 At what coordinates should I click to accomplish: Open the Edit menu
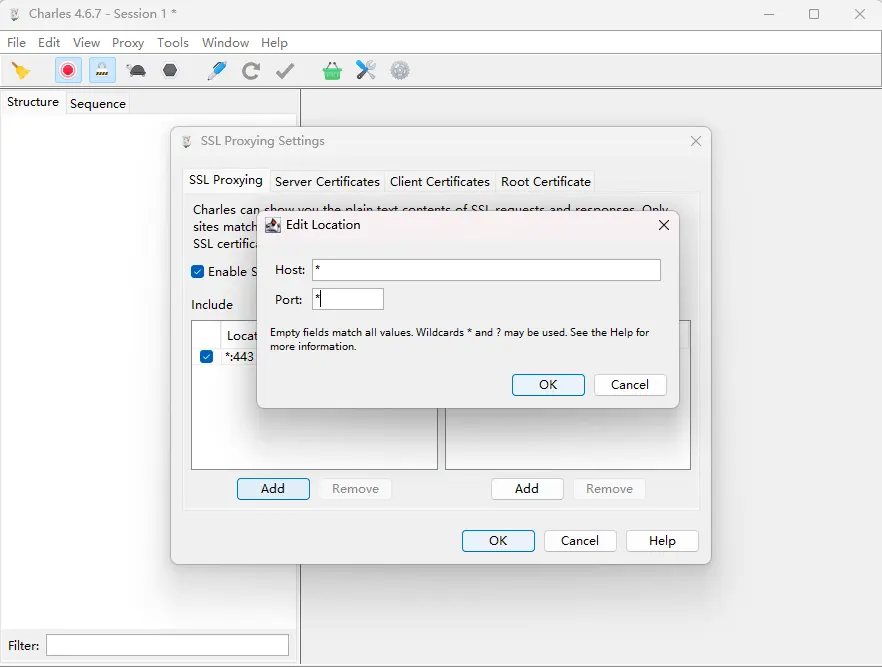click(x=49, y=43)
